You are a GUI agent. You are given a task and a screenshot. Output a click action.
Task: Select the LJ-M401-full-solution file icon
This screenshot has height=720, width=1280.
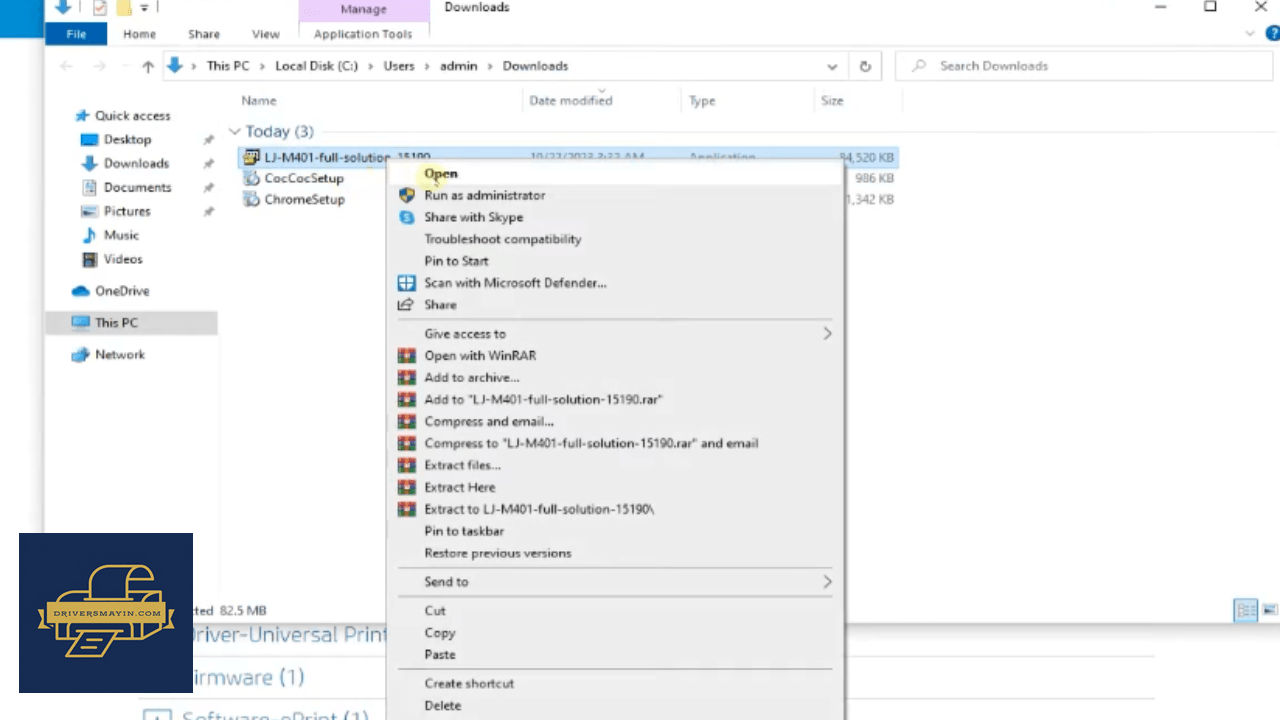(x=251, y=157)
